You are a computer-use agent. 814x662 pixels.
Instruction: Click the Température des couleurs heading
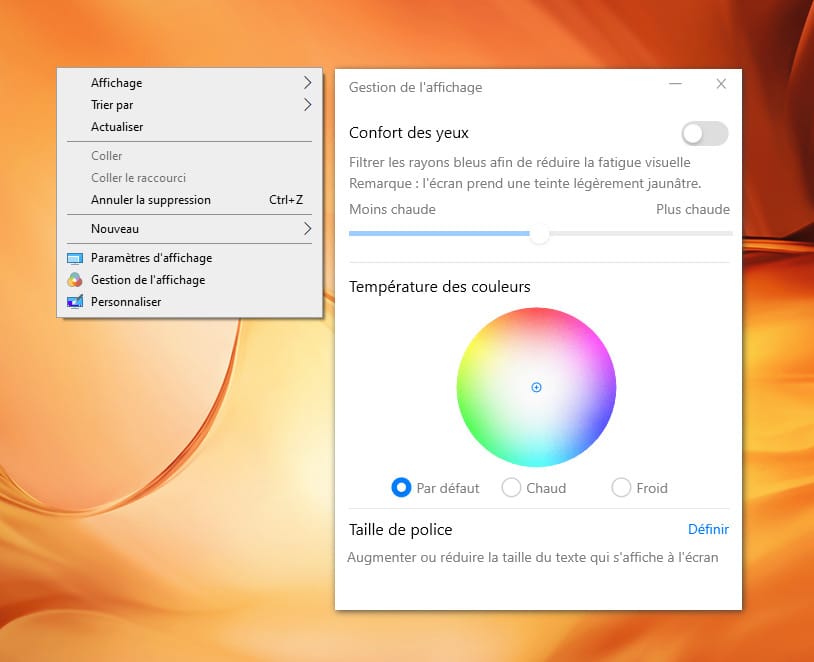439,287
